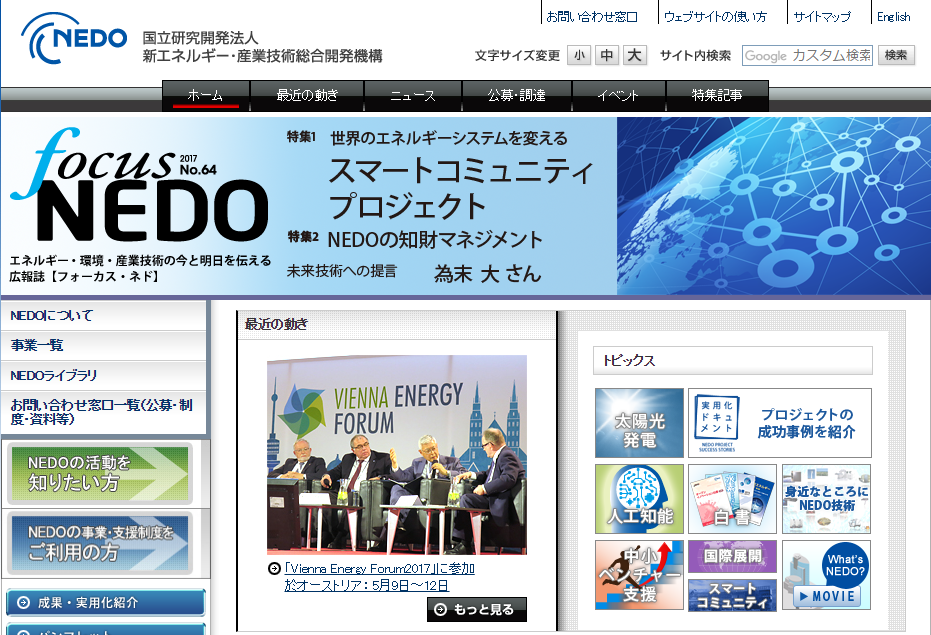Open ウェブサイトの使い方 link
931x635 pixels.
[715, 17]
